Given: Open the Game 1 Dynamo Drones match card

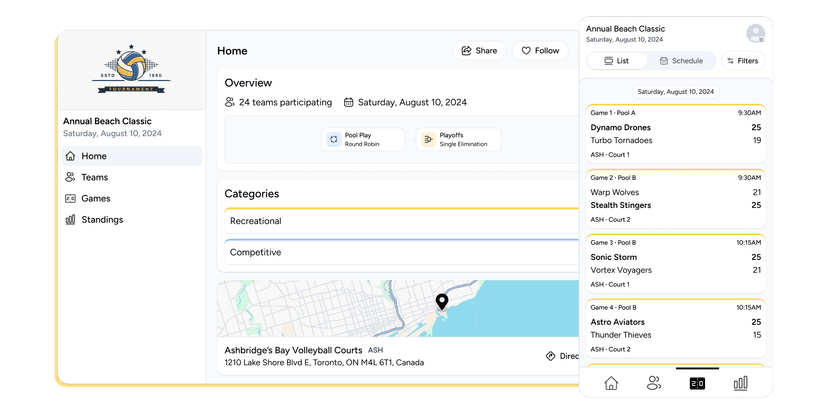Looking at the screenshot, I should 676,134.
